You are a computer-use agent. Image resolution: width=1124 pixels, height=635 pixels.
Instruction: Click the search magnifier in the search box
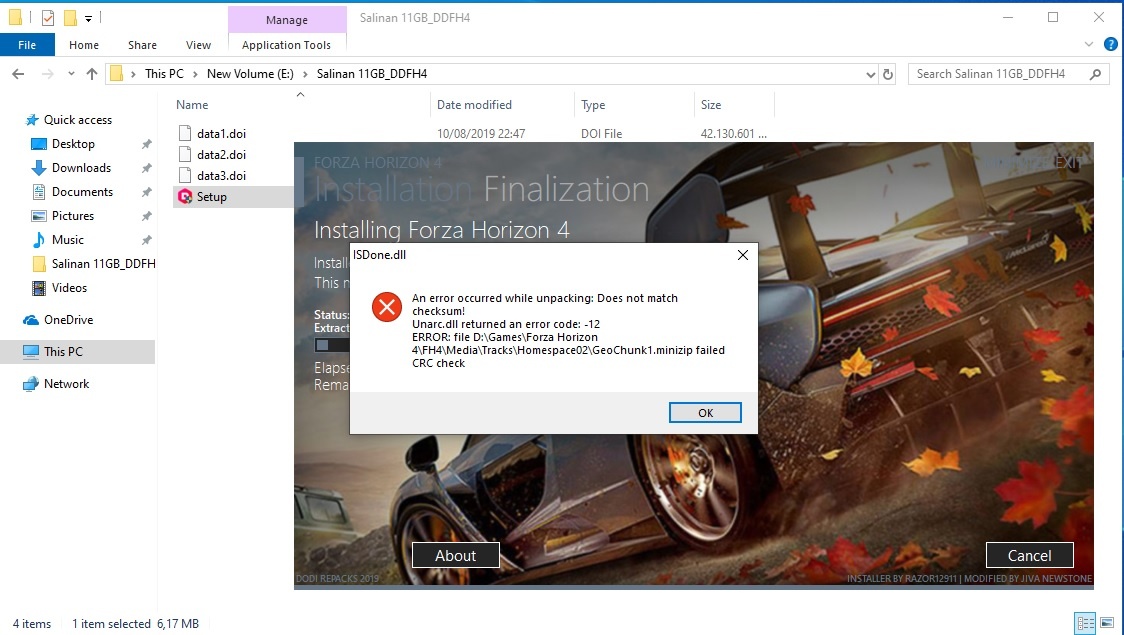[1096, 73]
